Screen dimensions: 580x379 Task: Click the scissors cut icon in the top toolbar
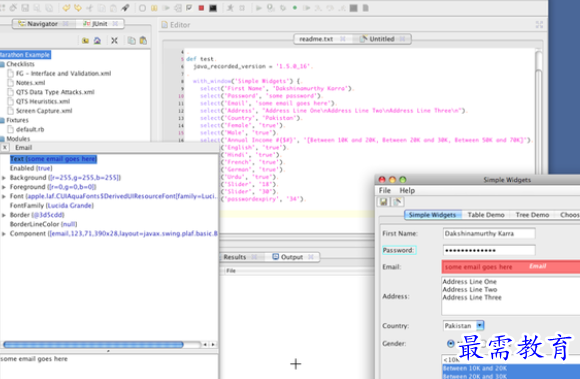coord(90,8)
